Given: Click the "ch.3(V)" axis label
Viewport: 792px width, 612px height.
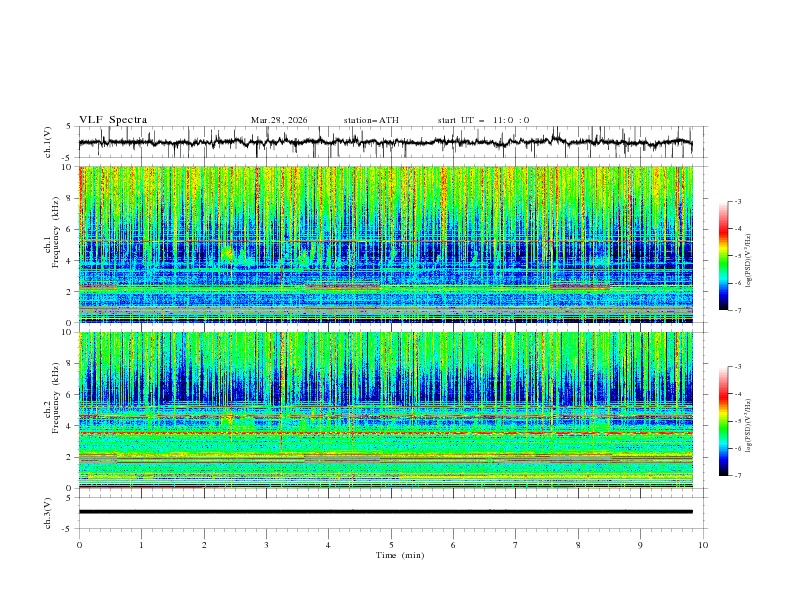Looking at the screenshot, I should pos(48,513).
